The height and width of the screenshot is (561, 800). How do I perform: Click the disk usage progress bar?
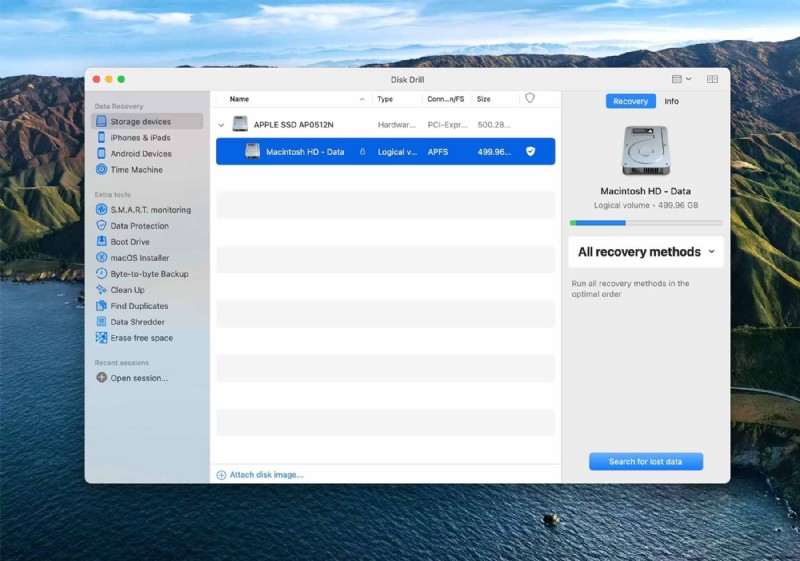coord(646,223)
